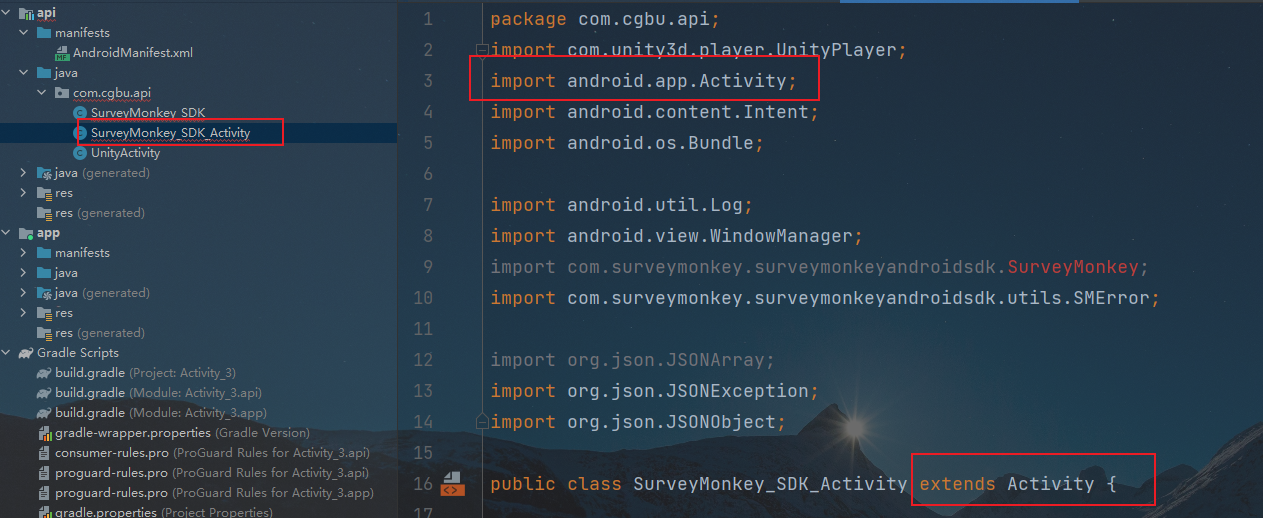Click android.util.Log import text

click(655, 205)
